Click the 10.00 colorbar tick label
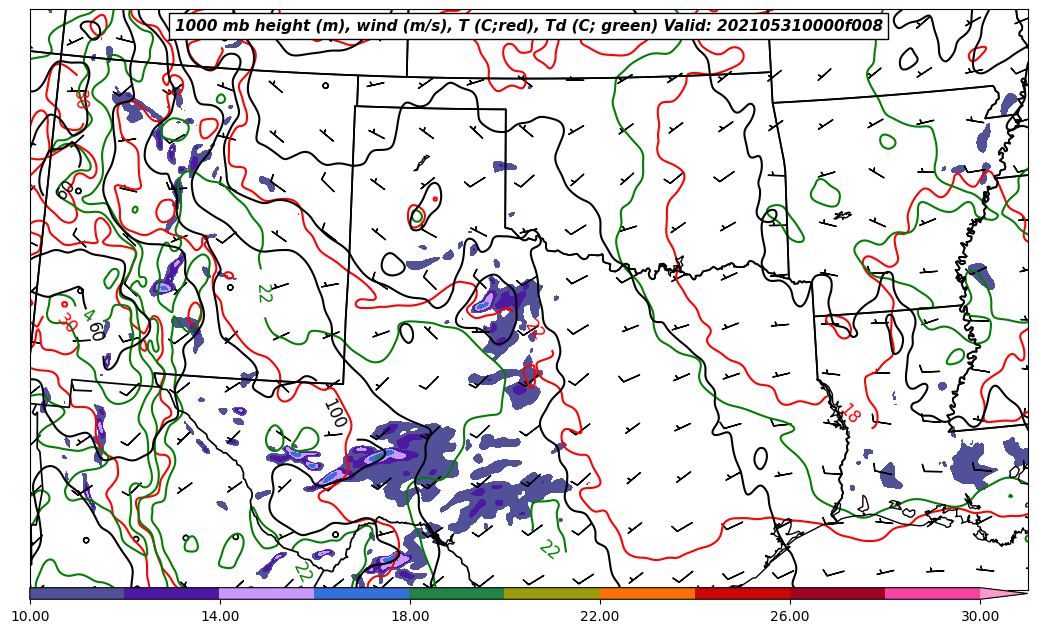This screenshot has width=1037, height=633. [30, 616]
